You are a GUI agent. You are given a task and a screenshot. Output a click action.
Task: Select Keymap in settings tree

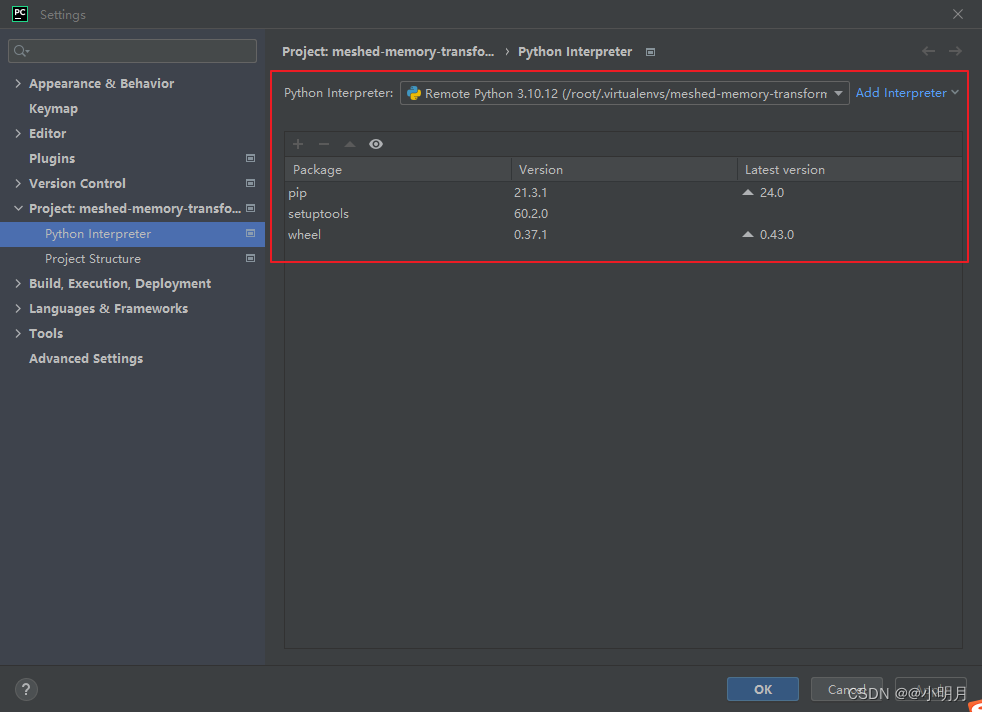point(53,108)
